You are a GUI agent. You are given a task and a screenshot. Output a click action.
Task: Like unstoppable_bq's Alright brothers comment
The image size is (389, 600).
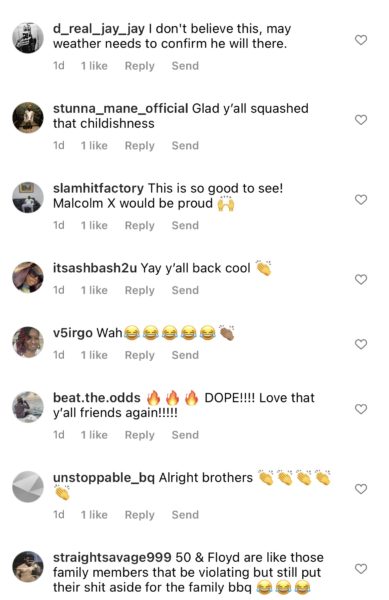[x=361, y=489]
